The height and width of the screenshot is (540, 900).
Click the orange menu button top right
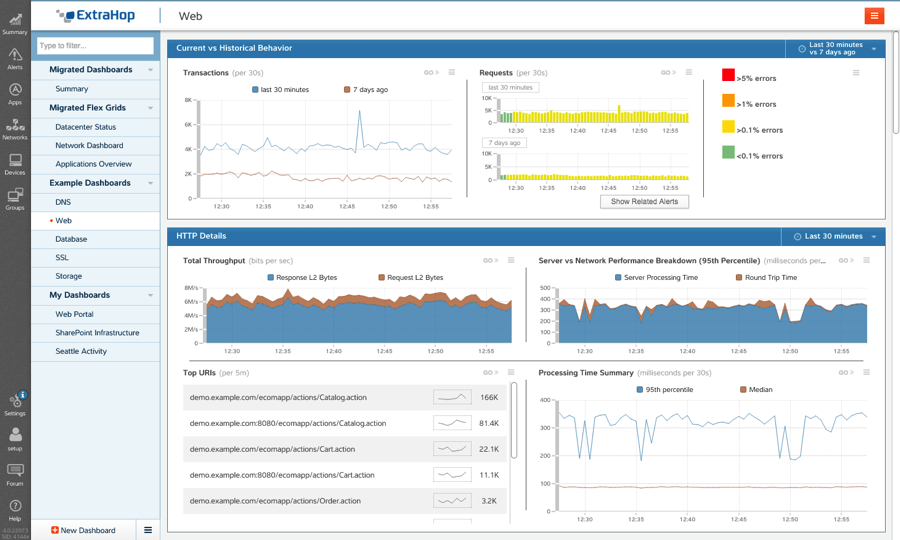874,16
